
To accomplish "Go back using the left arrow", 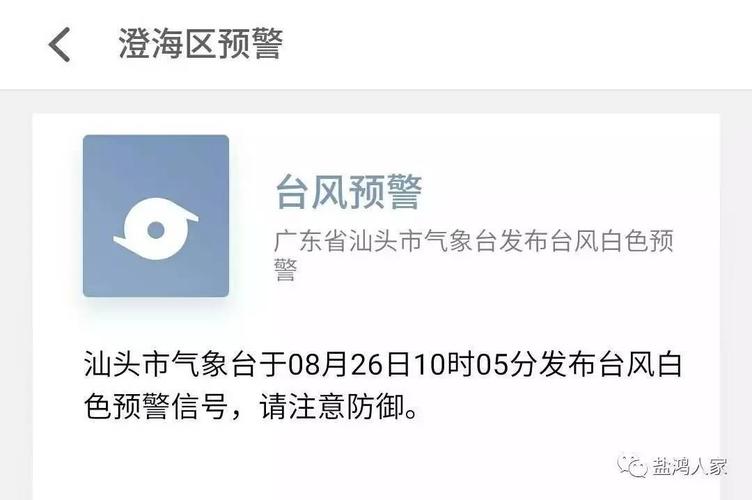I will pos(59,45).
